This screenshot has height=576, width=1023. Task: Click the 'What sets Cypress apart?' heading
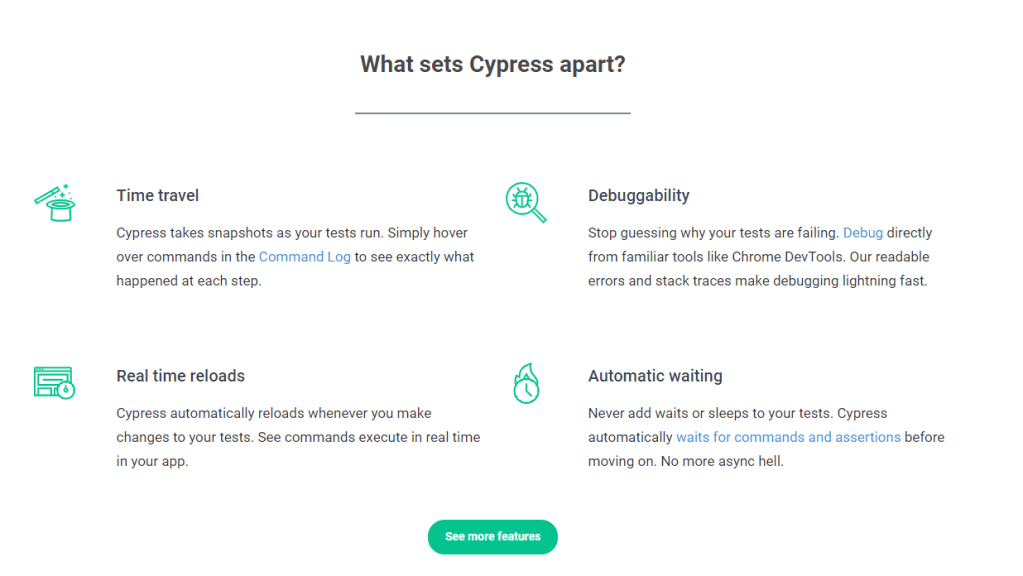coord(492,65)
